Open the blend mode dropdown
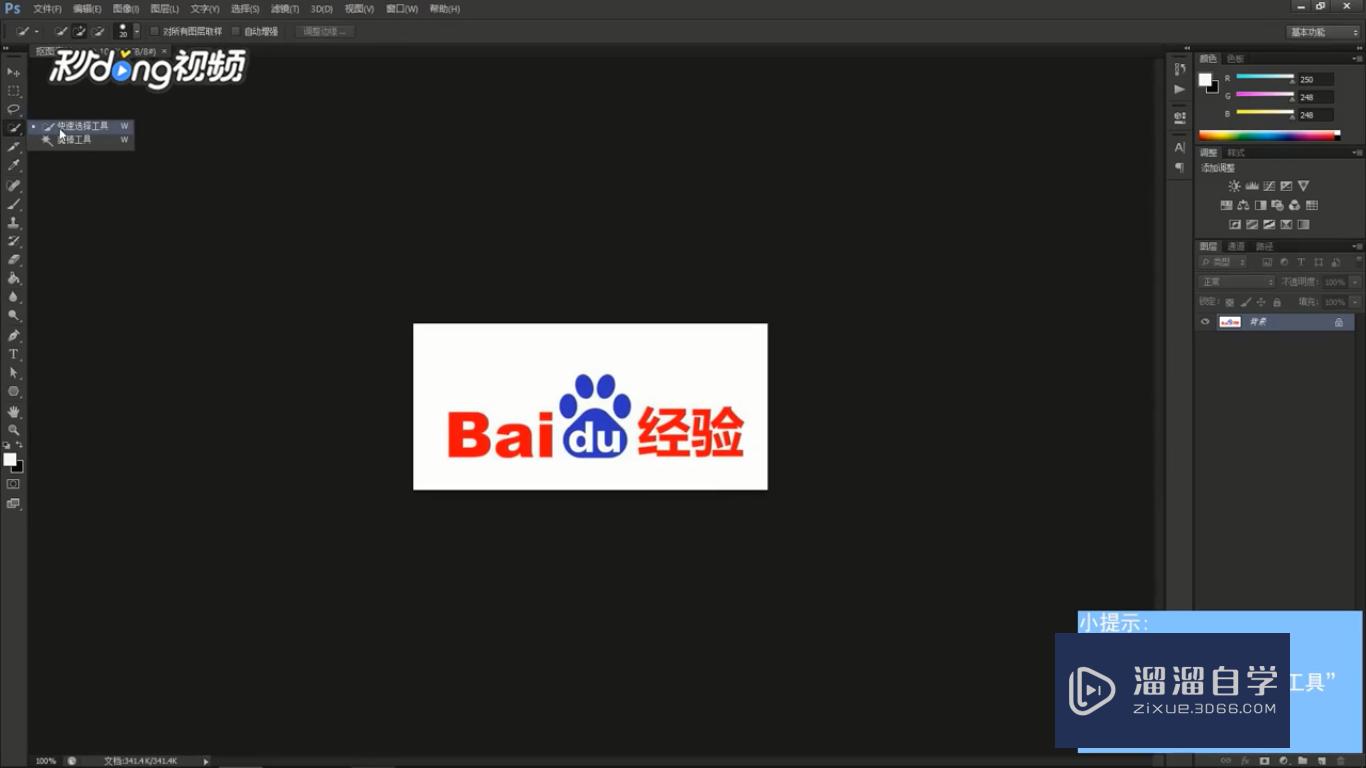Viewport: 1366px width, 768px height. click(1238, 282)
